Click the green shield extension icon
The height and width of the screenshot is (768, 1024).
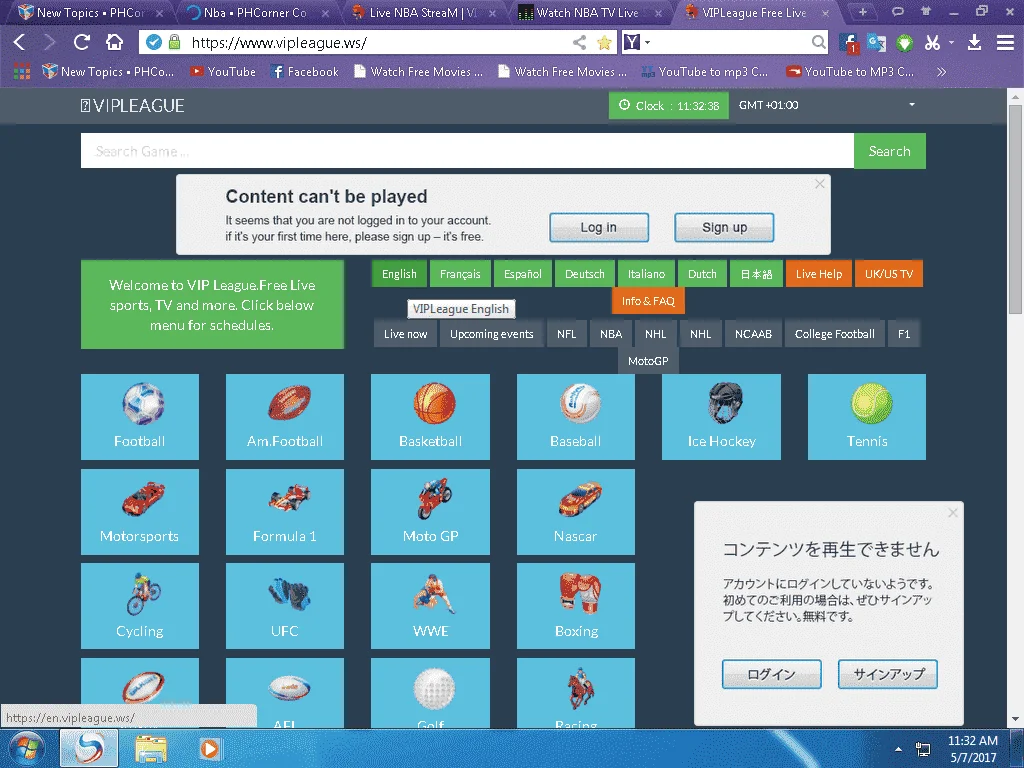[904, 43]
